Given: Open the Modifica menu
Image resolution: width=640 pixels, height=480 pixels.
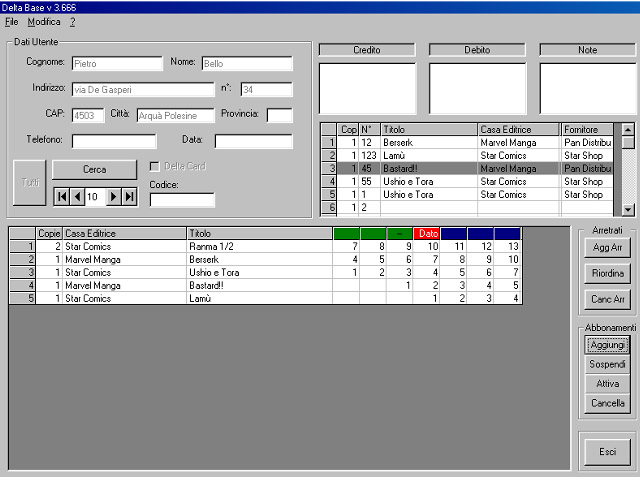Looking at the screenshot, I should 44,22.
